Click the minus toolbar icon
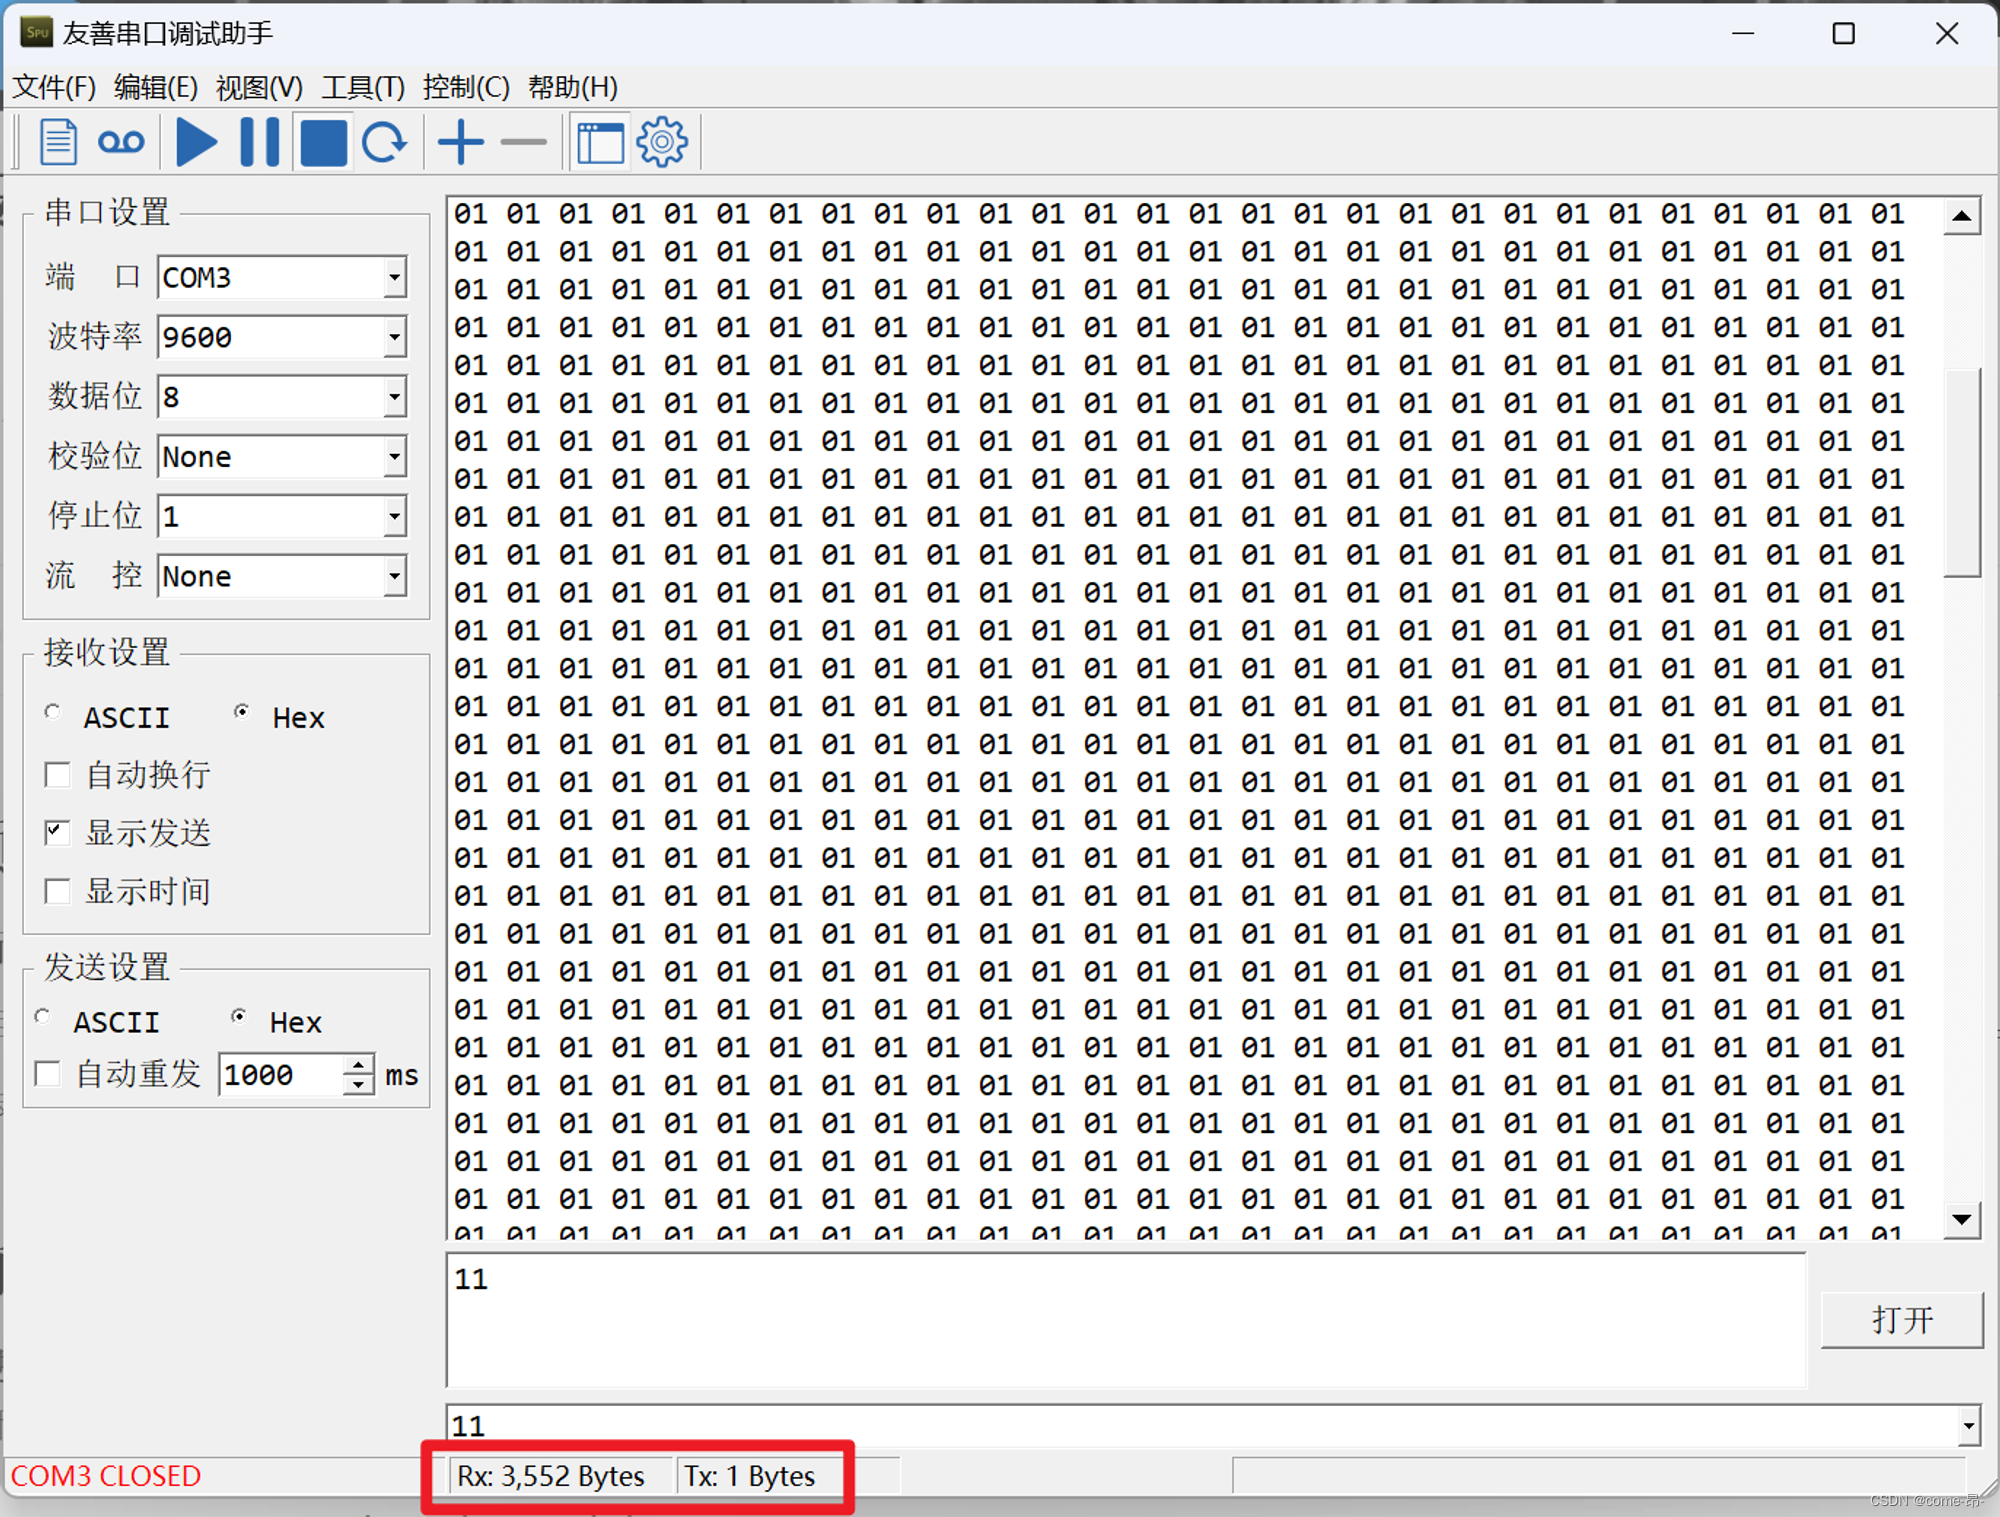Image resolution: width=2000 pixels, height=1517 pixels. tap(523, 142)
